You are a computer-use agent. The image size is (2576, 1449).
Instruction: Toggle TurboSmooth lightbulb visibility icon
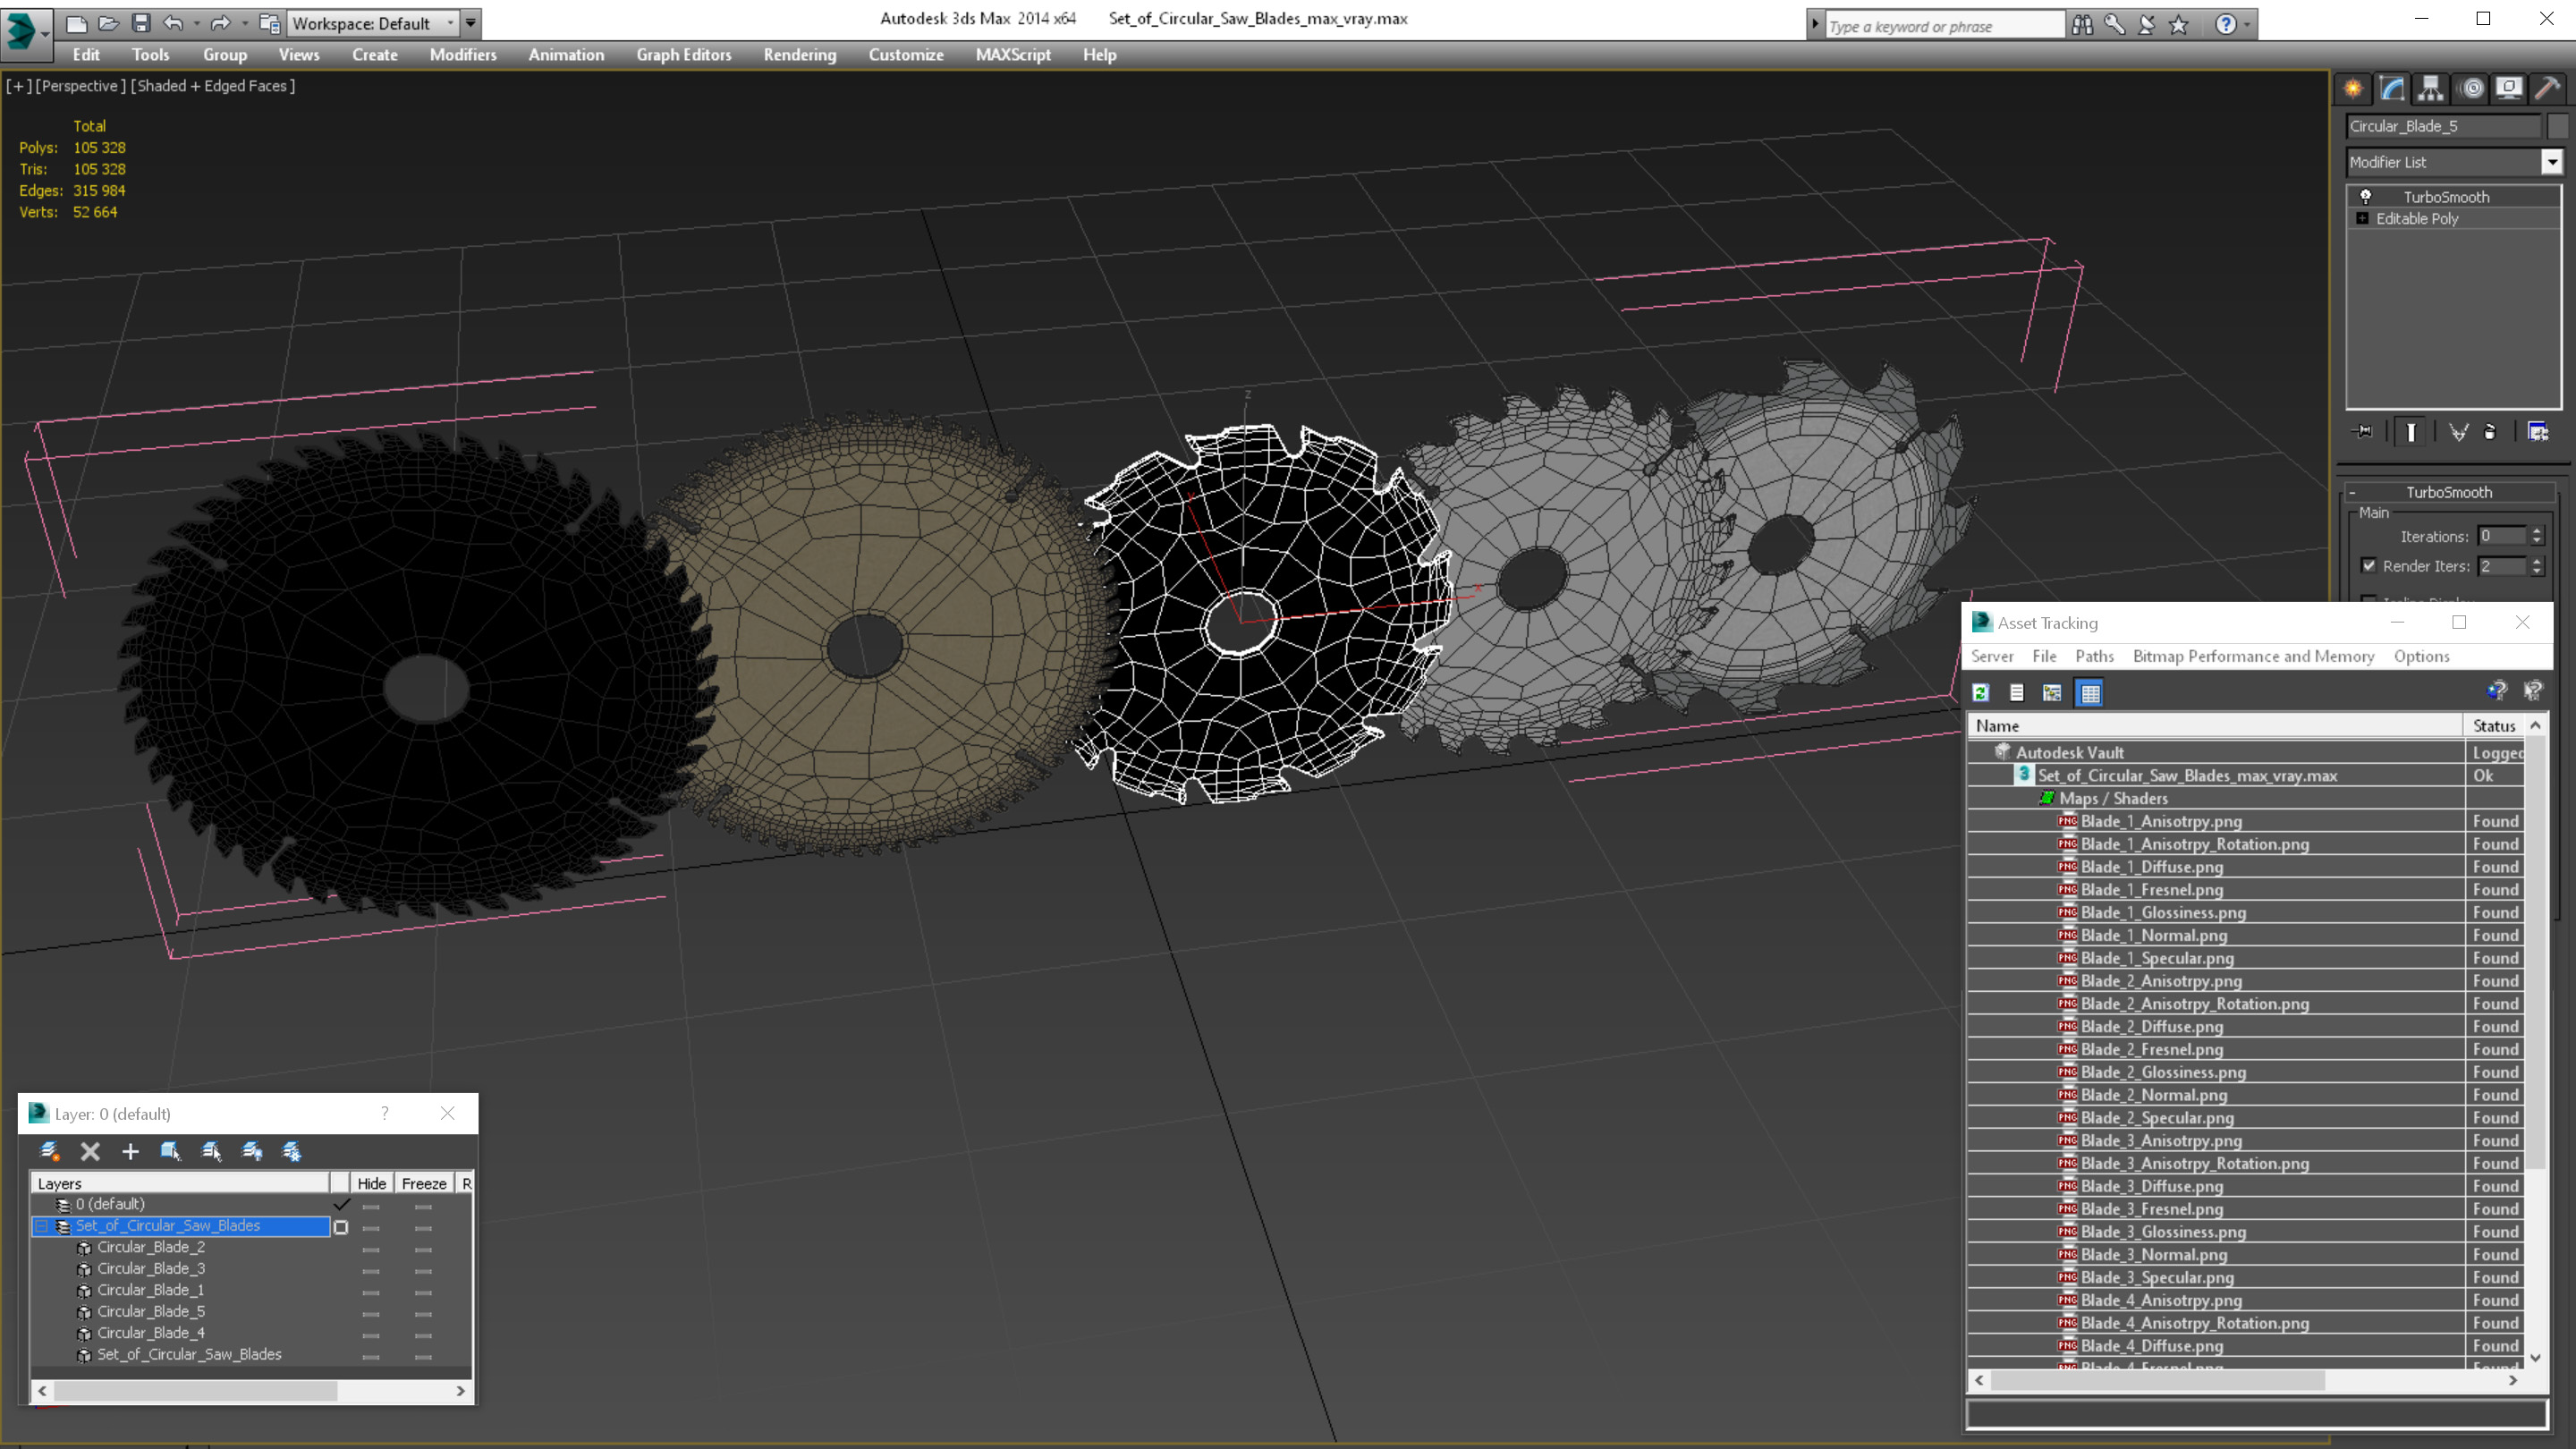tap(2366, 196)
